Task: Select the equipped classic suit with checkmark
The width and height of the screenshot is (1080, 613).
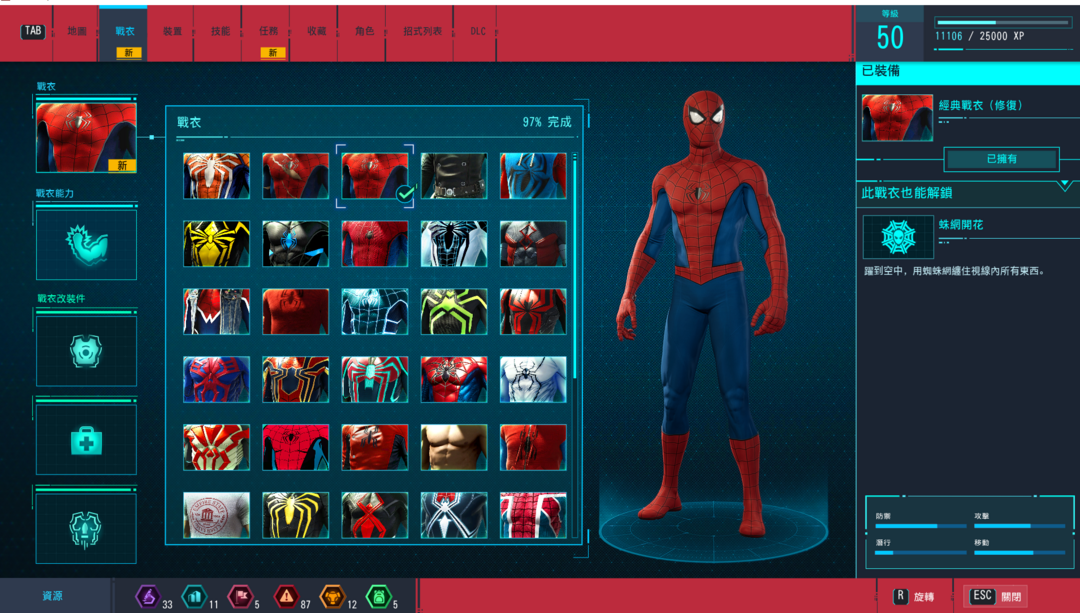Action: point(375,176)
